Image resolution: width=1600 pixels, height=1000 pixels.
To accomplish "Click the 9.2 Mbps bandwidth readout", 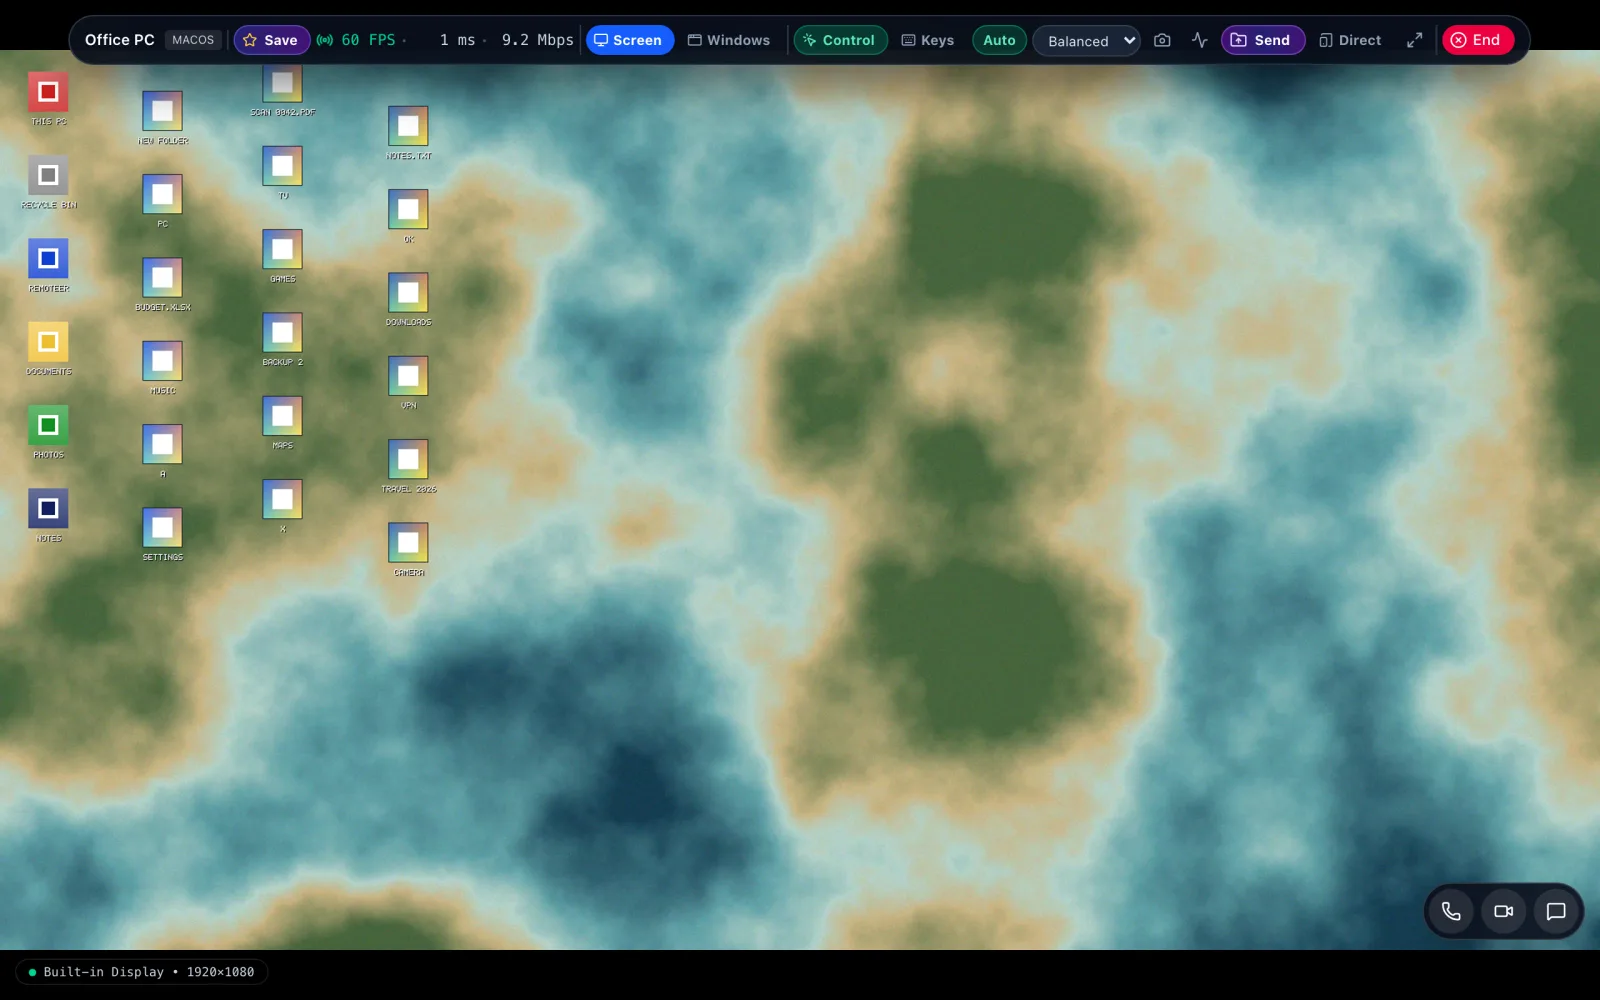I will [x=538, y=40].
